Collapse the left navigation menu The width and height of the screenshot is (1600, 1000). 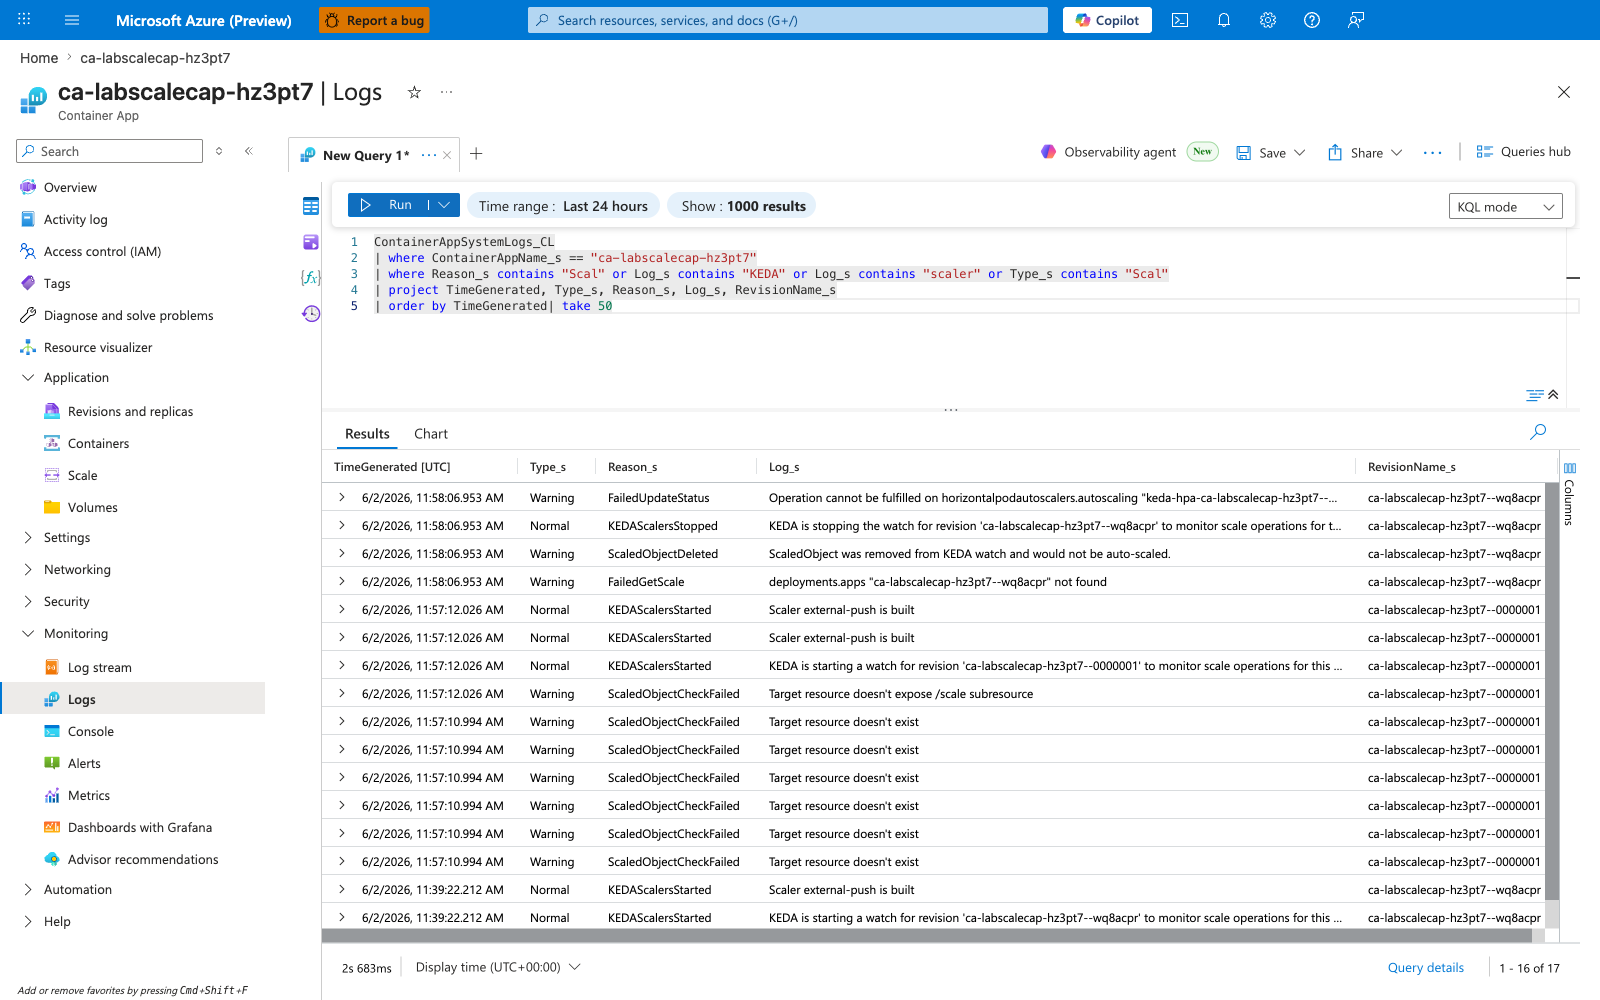[249, 151]
